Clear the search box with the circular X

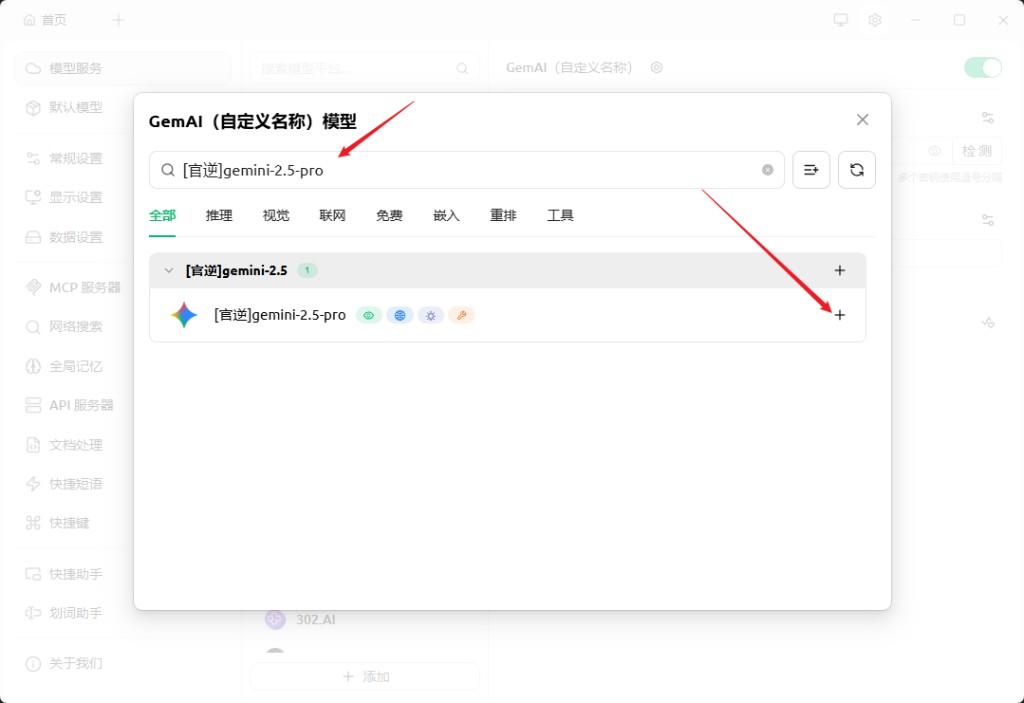pos(770,170)
